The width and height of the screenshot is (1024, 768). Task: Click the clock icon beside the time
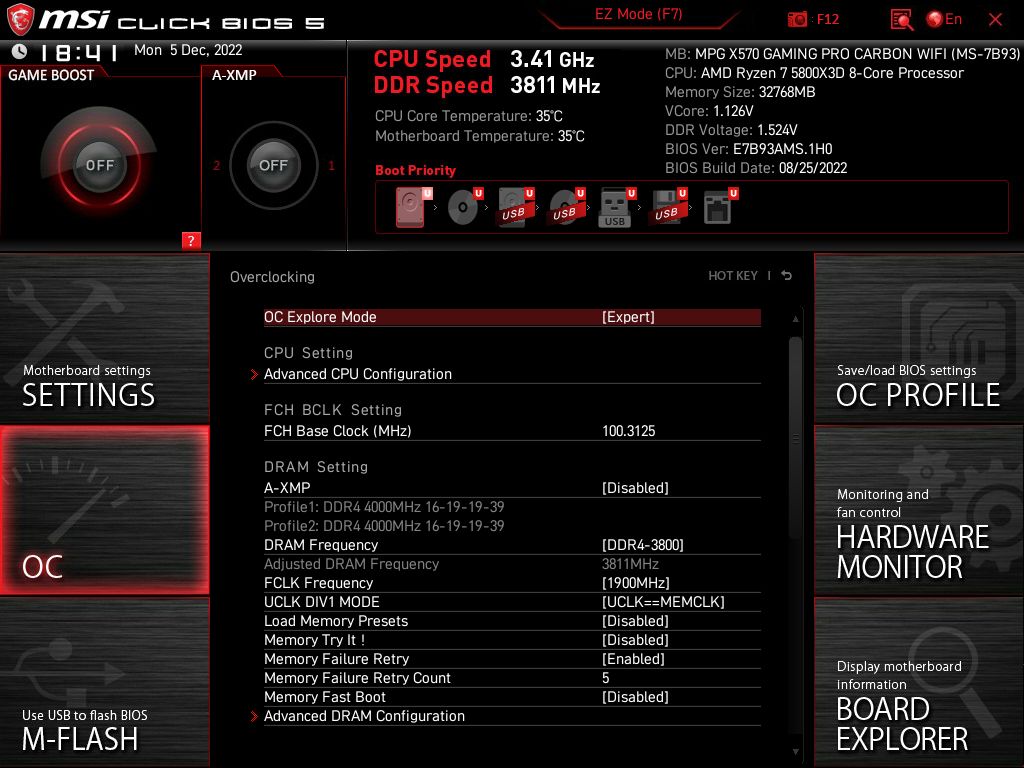pos(20,51)
